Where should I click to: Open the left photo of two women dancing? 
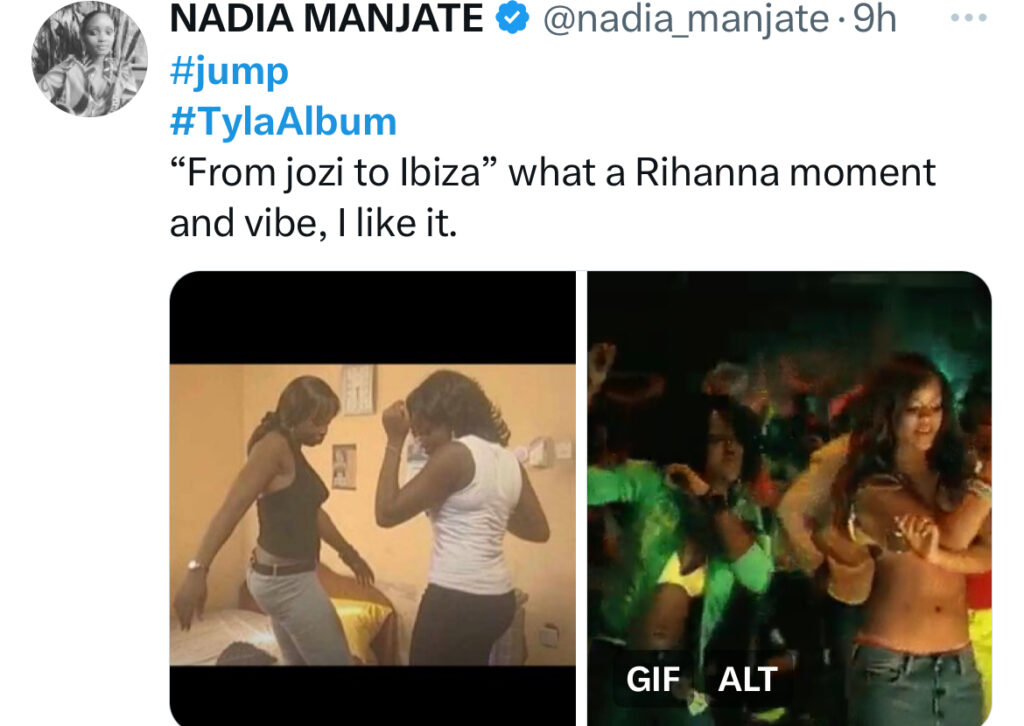pyautogui.click(x=373, y=498)
